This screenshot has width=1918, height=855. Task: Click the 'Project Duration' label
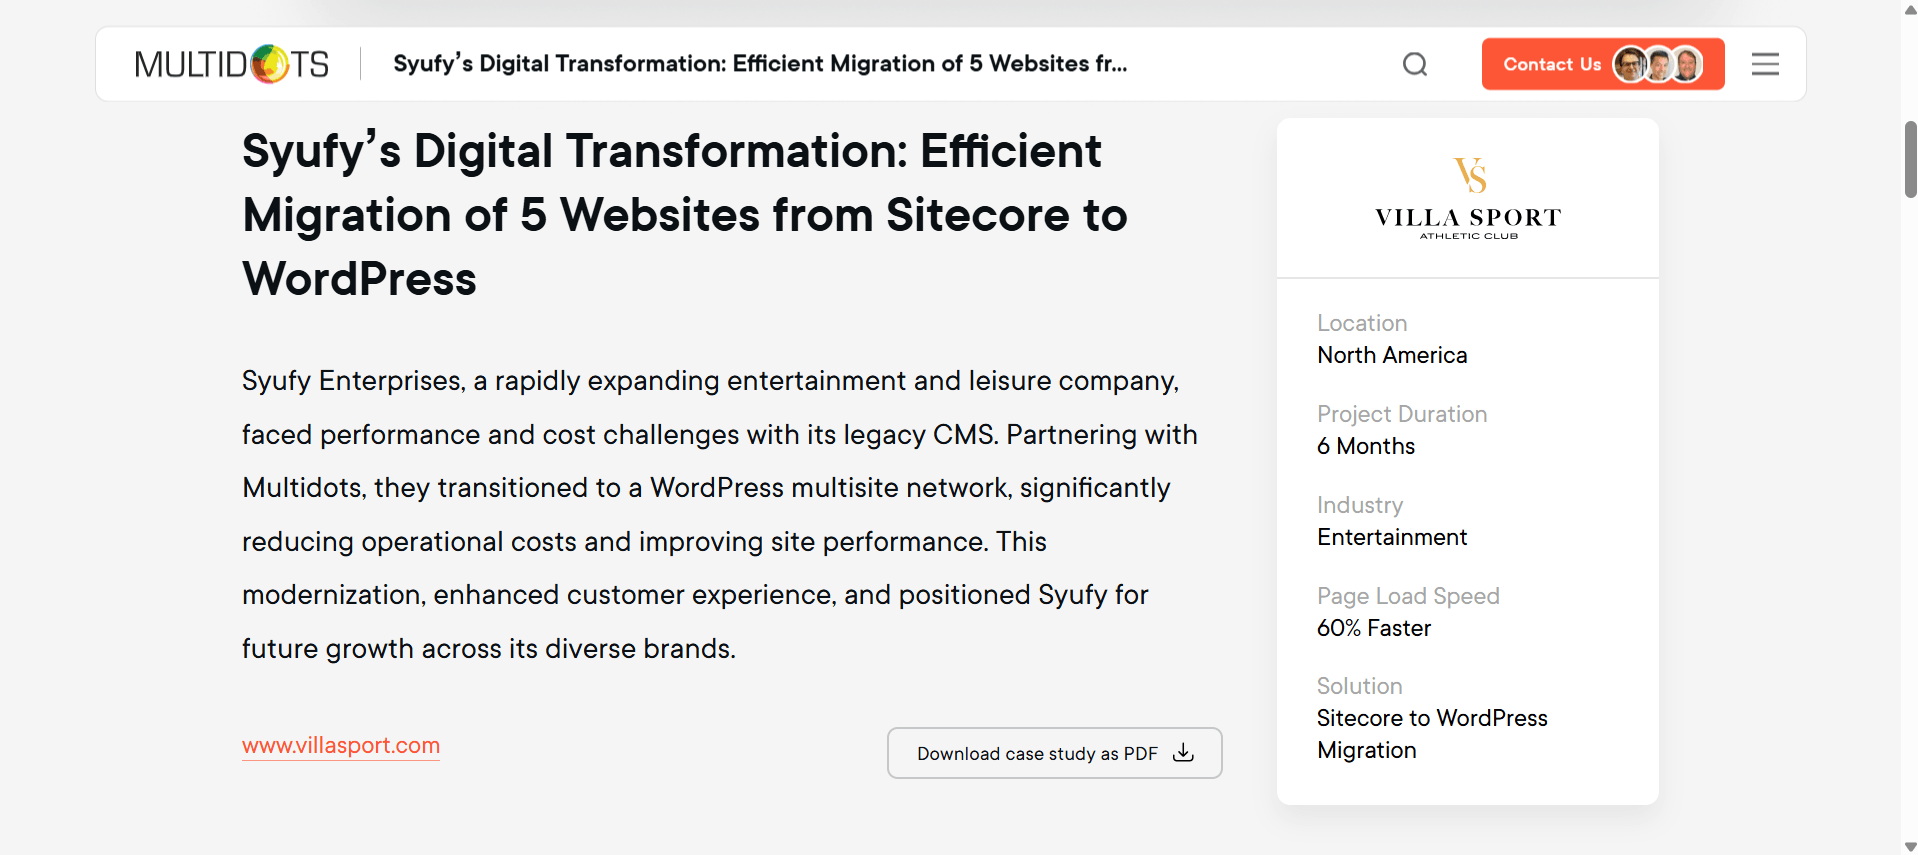[x=1402, y=414]
